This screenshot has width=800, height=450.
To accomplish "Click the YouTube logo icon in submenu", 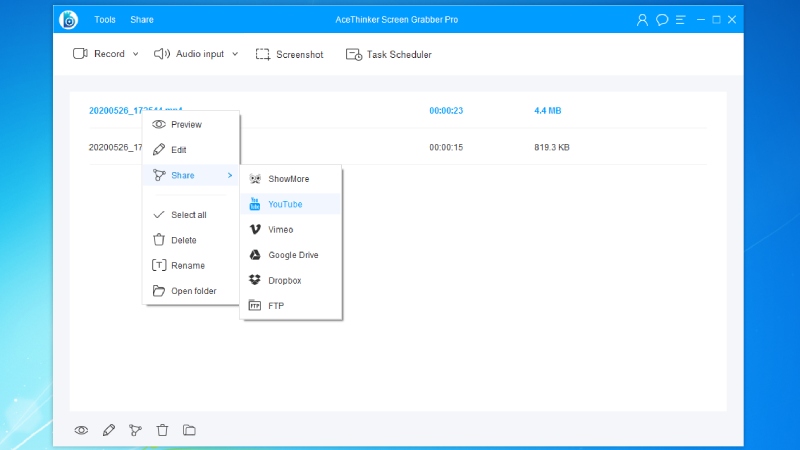I will point(255,204).
